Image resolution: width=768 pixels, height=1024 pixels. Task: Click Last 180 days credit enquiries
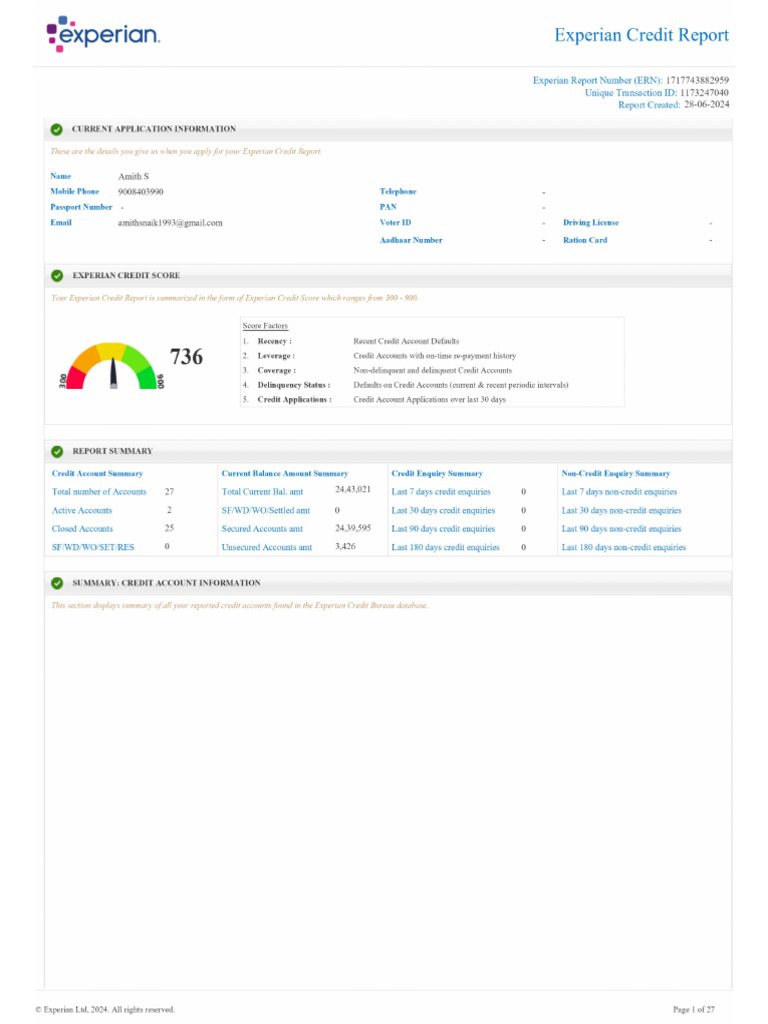445,547
